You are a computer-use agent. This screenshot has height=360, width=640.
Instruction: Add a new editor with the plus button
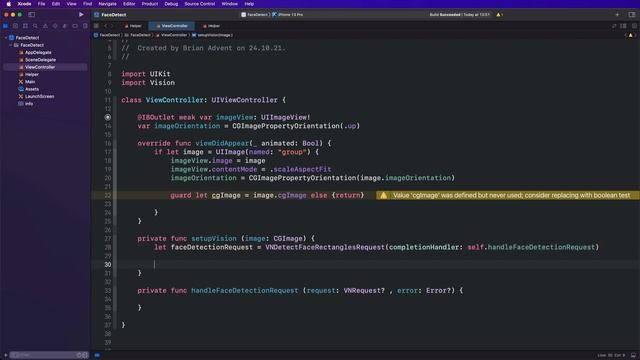pos(617,15)
